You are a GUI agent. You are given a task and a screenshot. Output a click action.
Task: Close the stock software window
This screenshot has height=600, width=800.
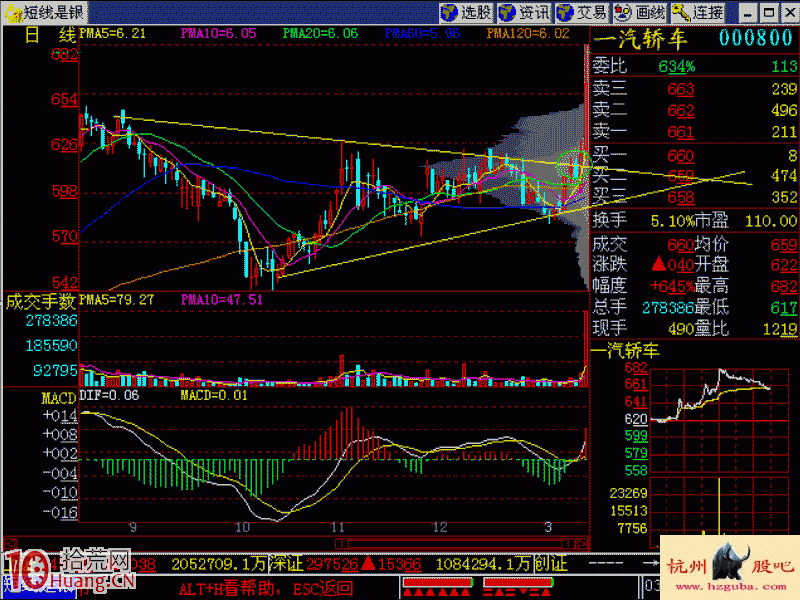(x=790, y=12)
